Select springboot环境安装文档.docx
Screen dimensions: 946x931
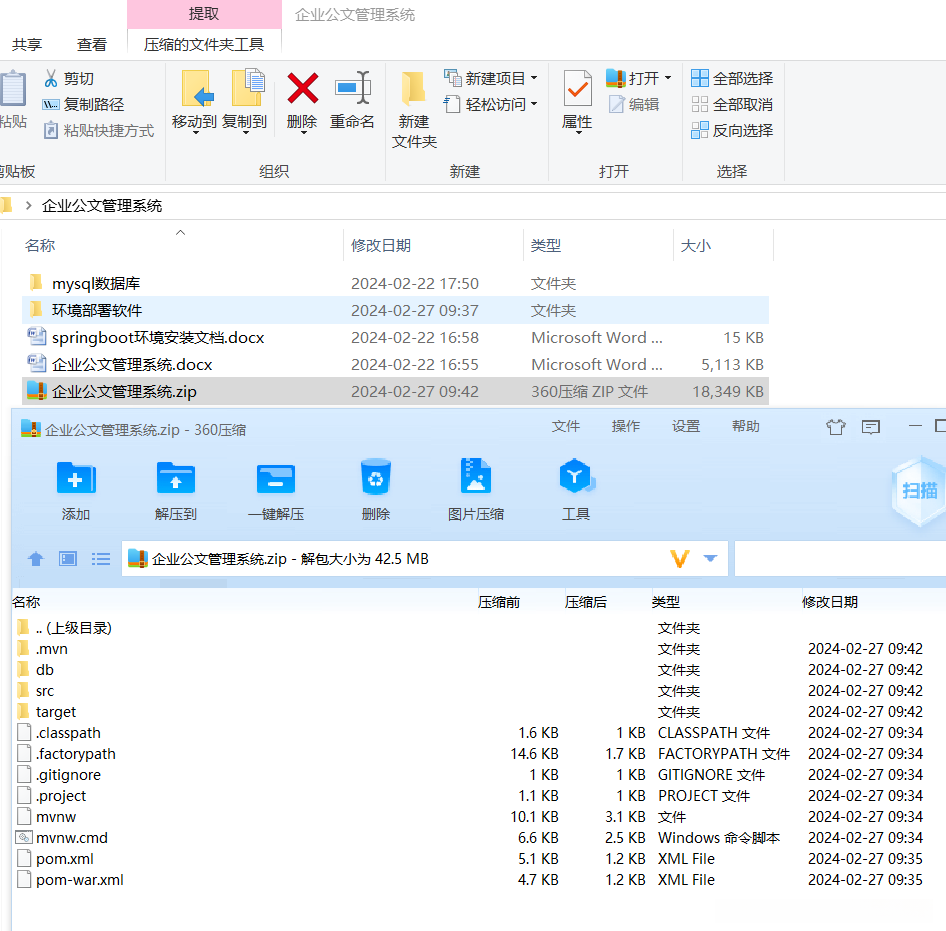coord(395,337)
